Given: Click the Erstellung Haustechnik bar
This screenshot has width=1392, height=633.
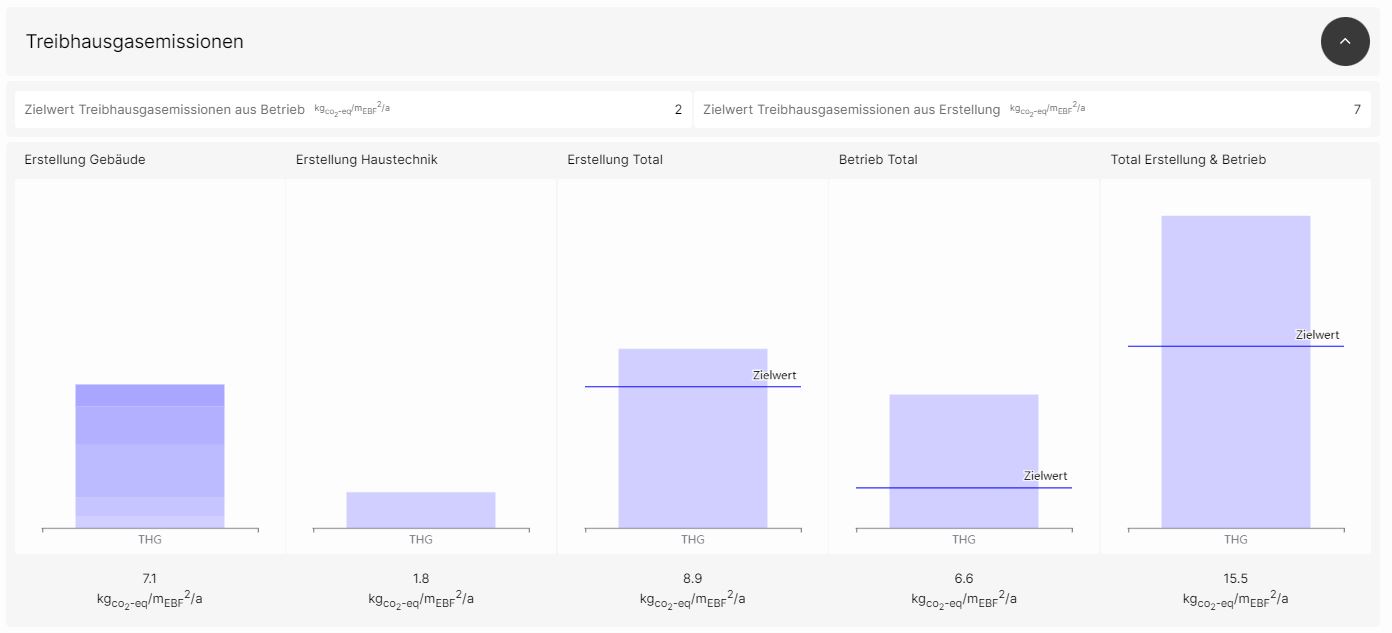Looking at the screenshot, I should (x=421, y=510).
